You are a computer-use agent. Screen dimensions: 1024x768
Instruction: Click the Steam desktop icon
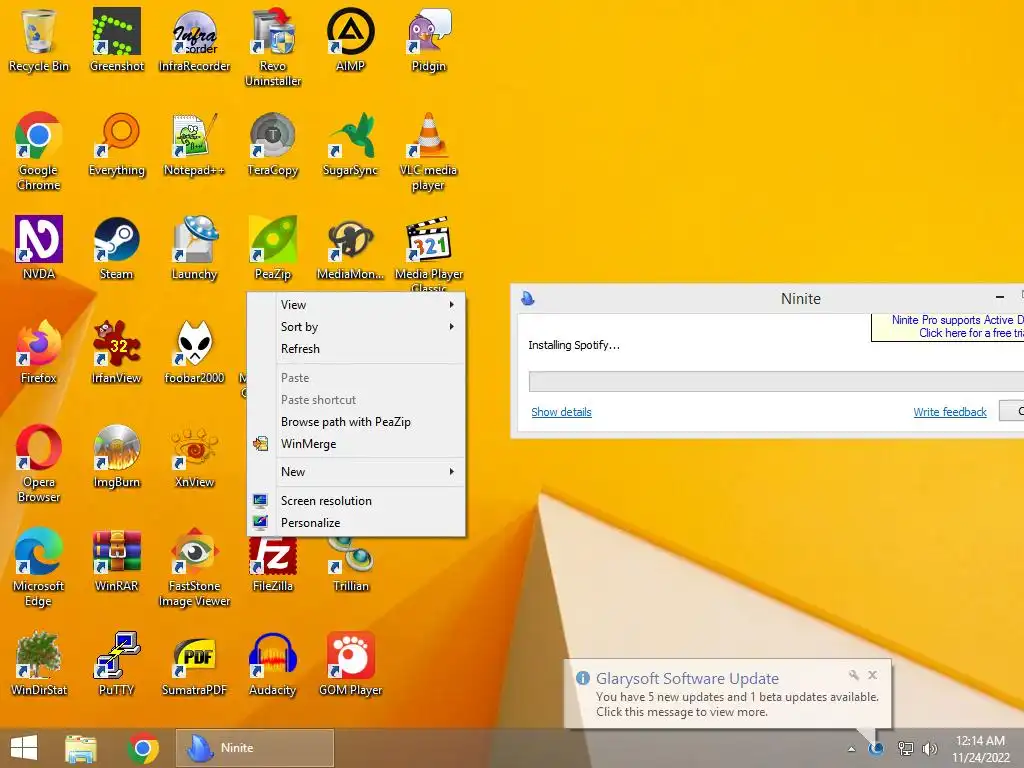(x=116, y=248)
